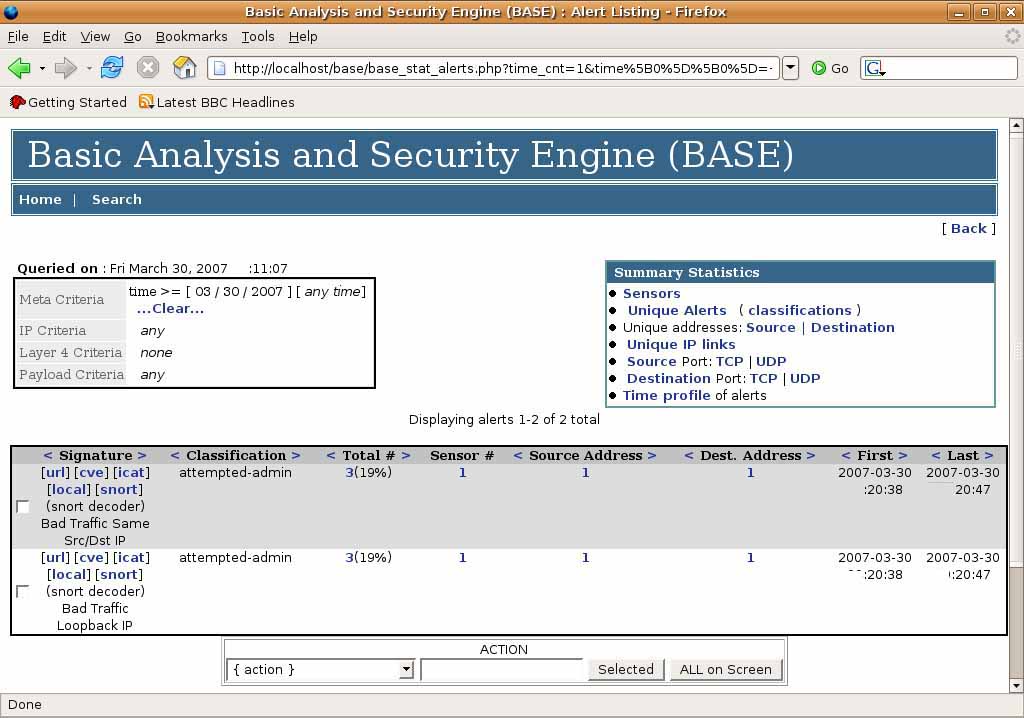Sort Source Address column descending with > arrow
The image size is (1024, 718).
point(651,455)
